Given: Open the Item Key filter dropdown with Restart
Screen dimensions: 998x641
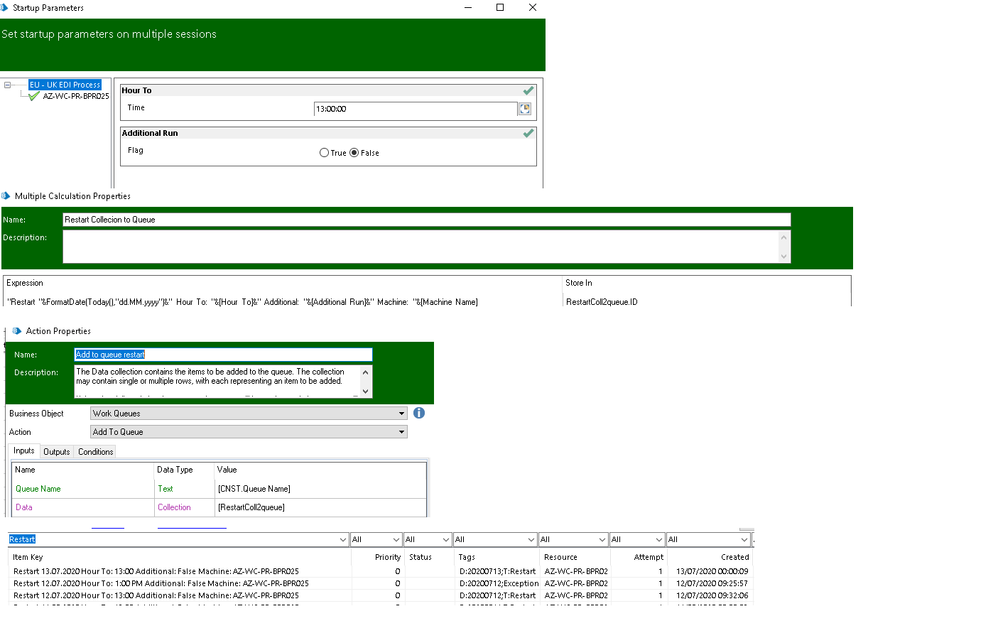Looking at the screenshot, I should (342, 540).
